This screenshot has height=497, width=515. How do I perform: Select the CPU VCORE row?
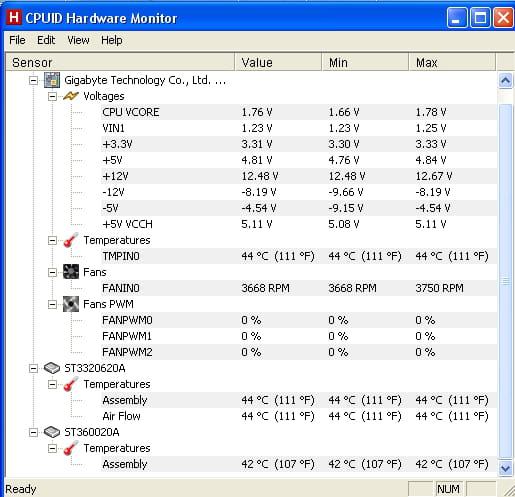(299, 112)
